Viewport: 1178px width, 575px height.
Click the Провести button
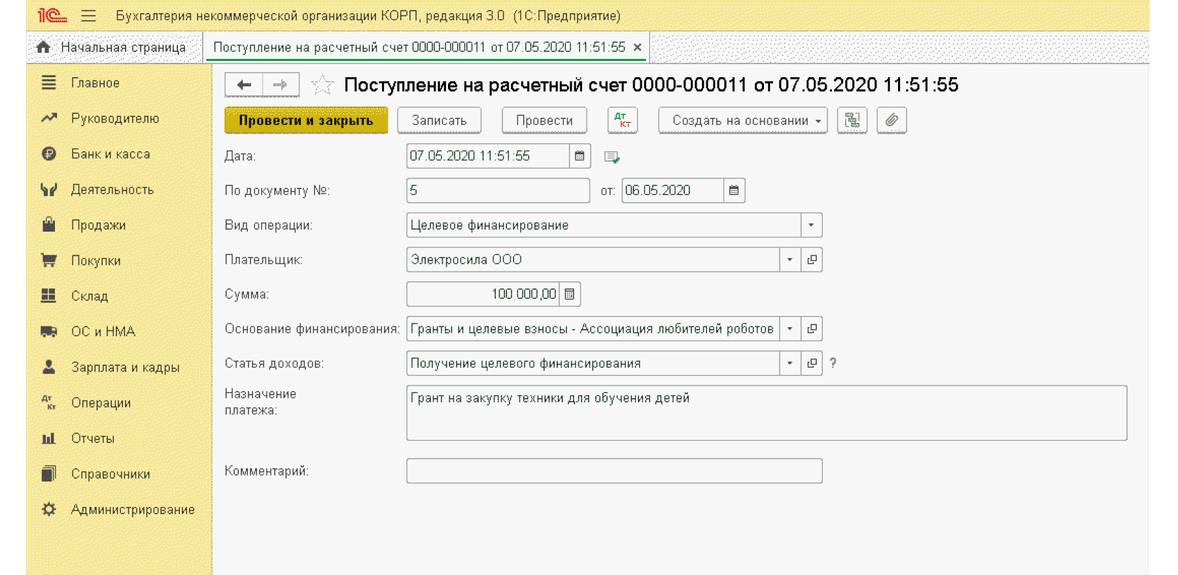click(x=545, y=120)
